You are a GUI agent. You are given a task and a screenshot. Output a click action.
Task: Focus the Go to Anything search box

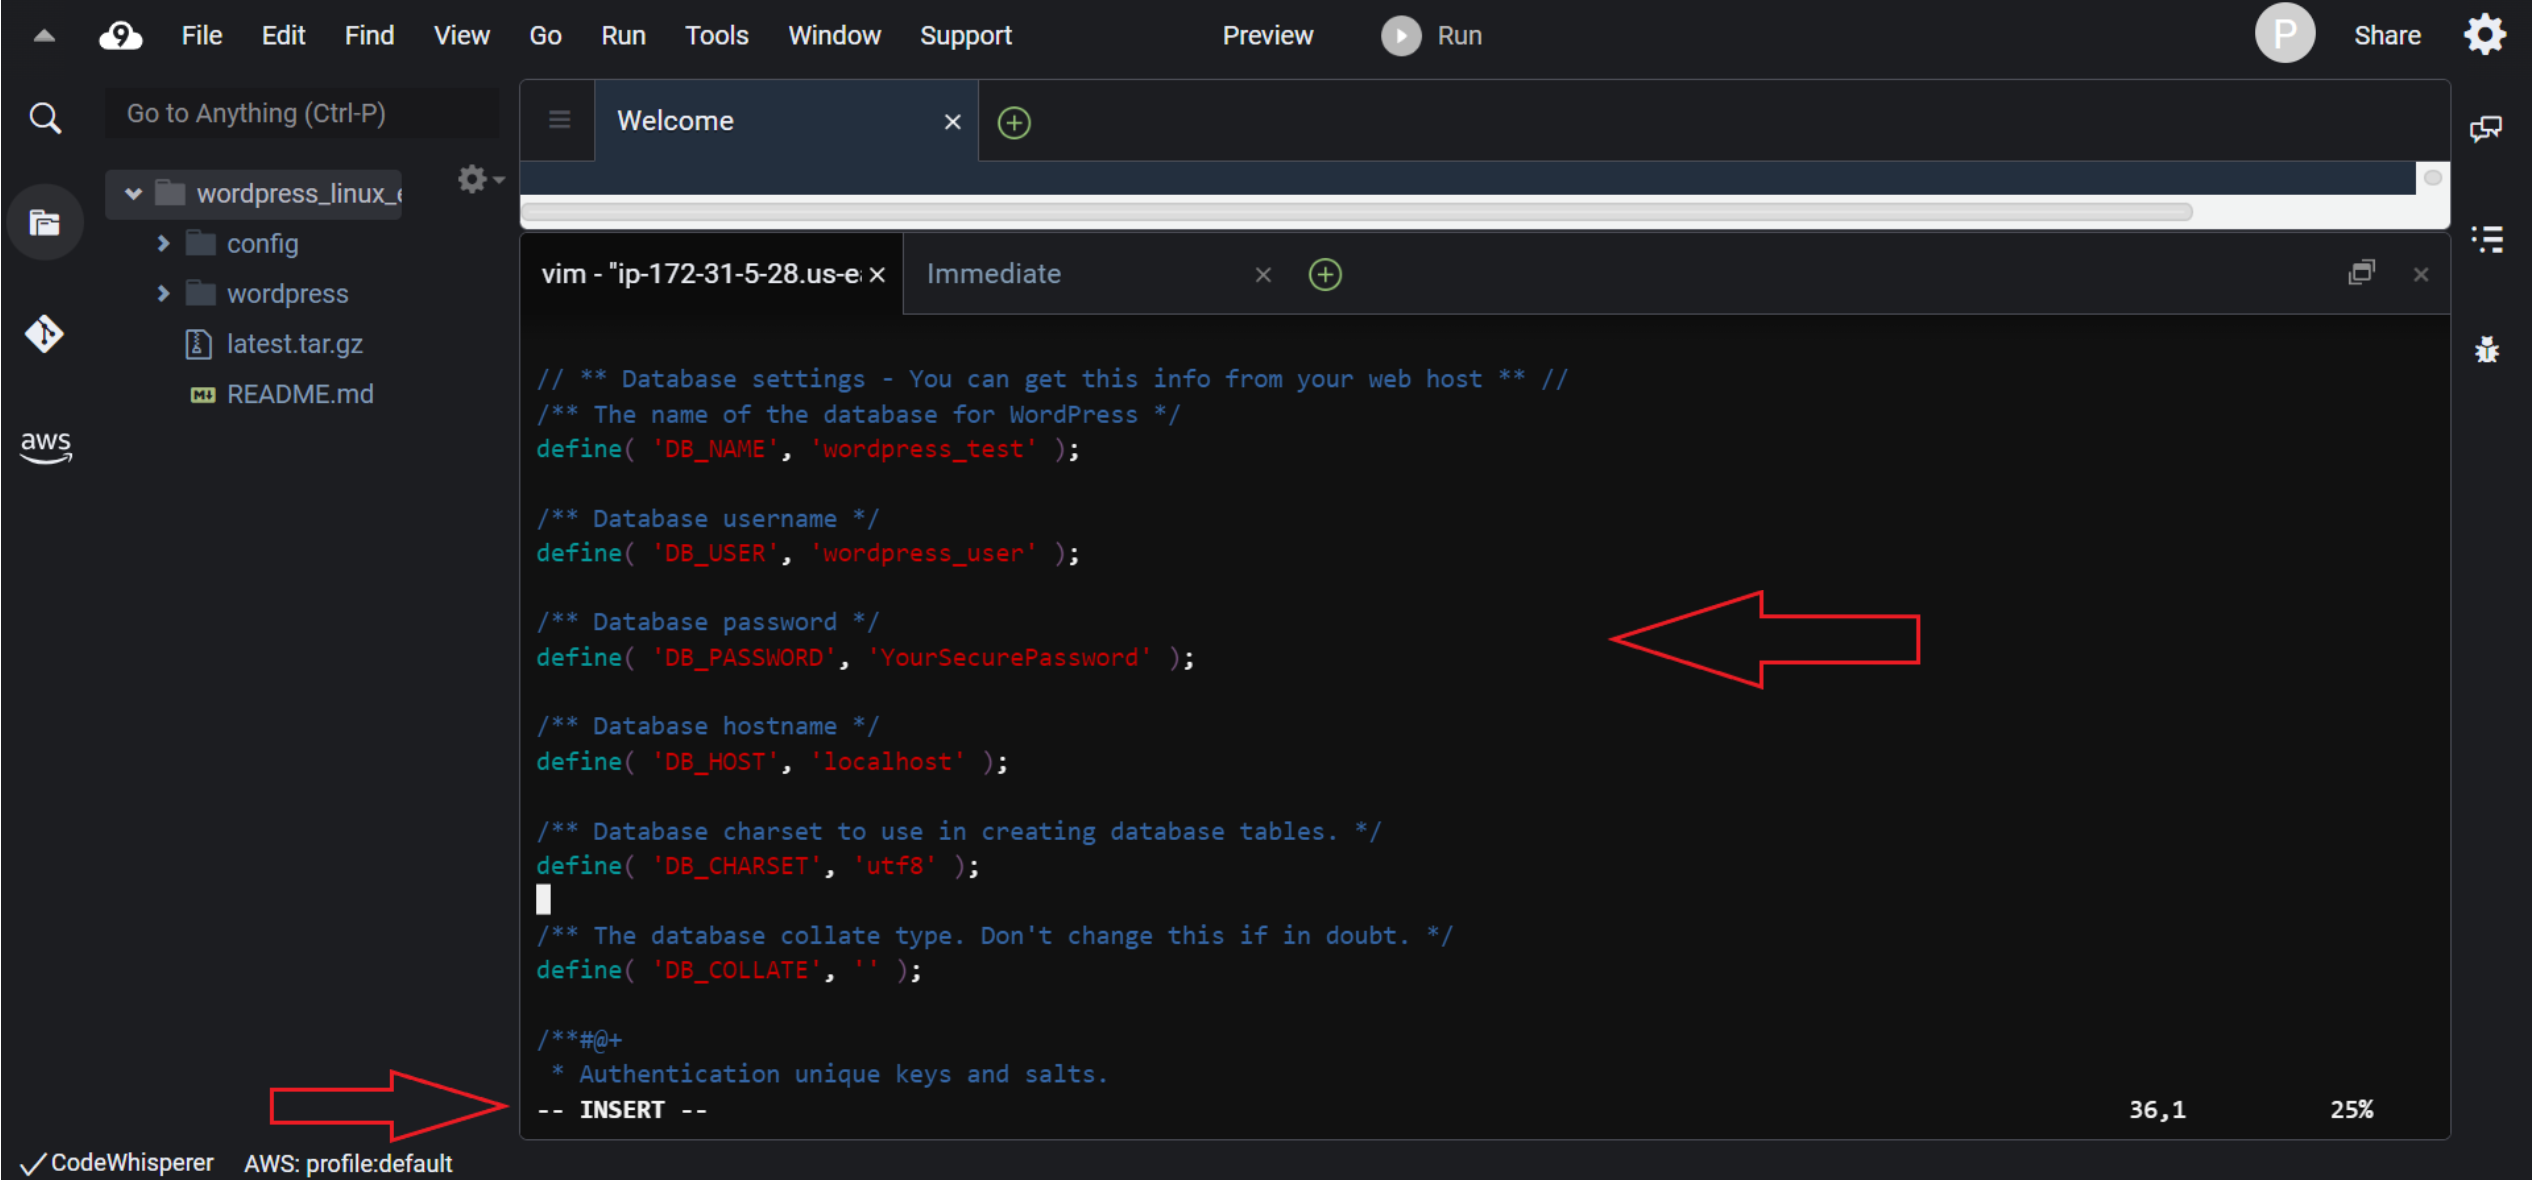point(302,114)
